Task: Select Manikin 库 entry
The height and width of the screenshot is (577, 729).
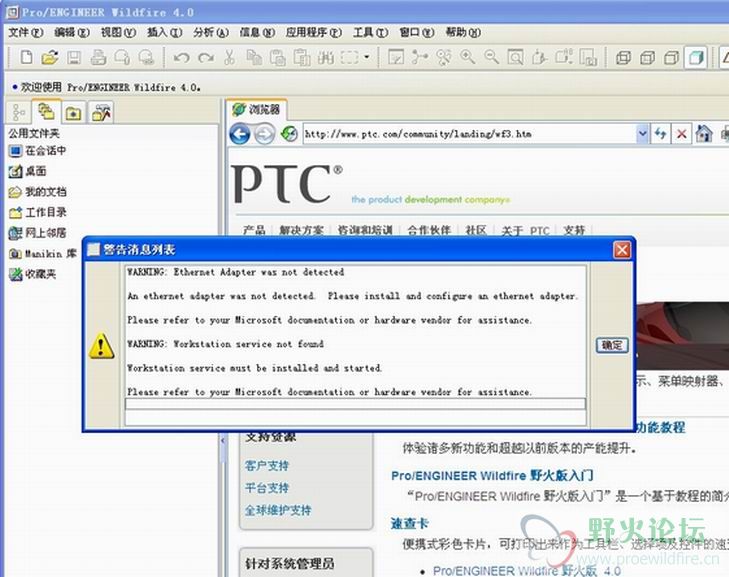Action: pyautogui.click(x=43, y=253)
